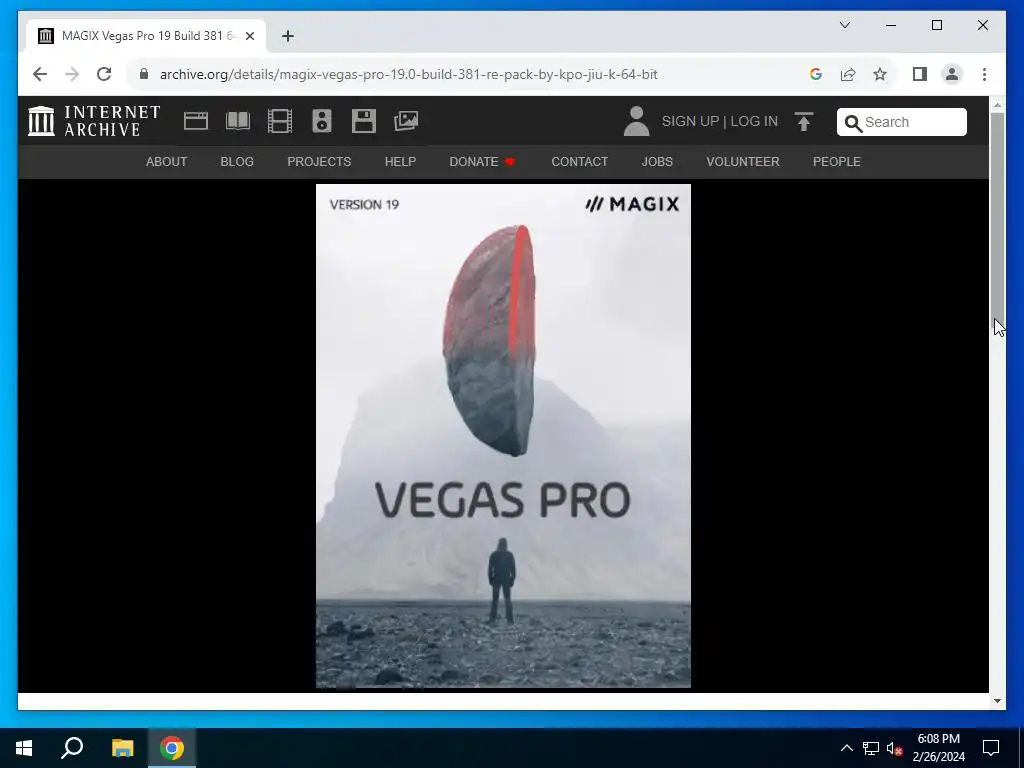
Task: Open the PROJECTS menu item
Action: pyautogui.click(x=319, y=162)
